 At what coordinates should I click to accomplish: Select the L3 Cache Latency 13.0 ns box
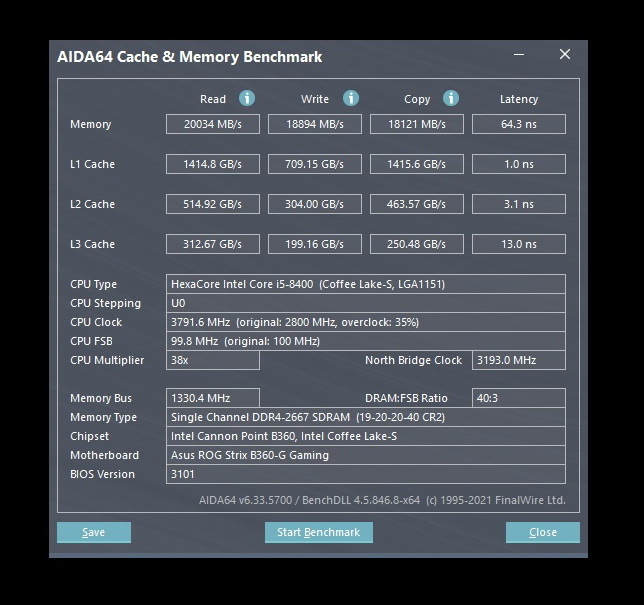tap(518, 244)
